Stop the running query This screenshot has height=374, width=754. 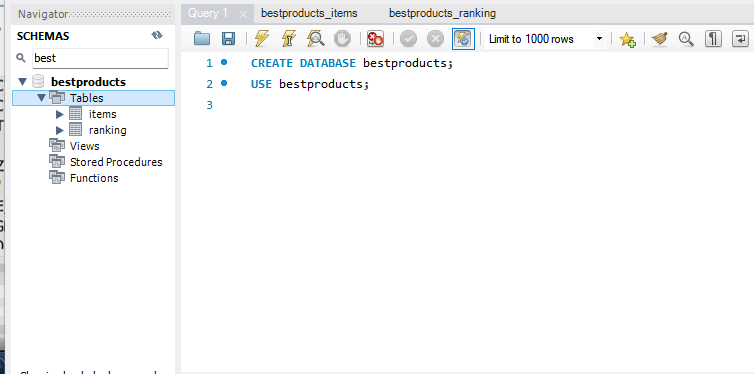[x=342, y=38]
